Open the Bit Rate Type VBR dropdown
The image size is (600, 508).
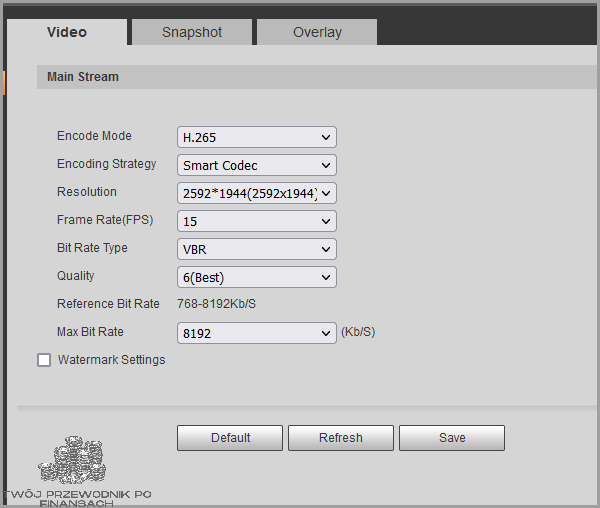click(x=257, y=249)
